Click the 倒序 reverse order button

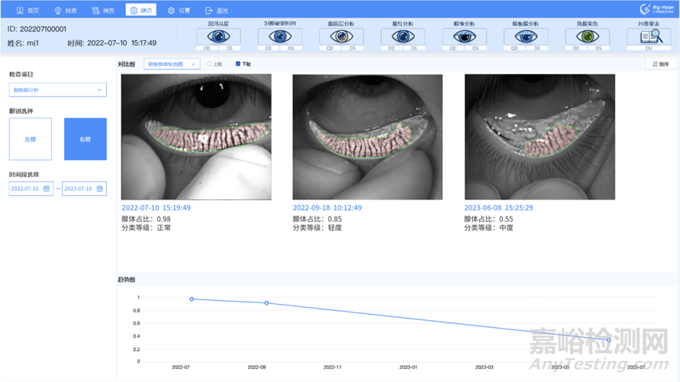coord(661,64)
